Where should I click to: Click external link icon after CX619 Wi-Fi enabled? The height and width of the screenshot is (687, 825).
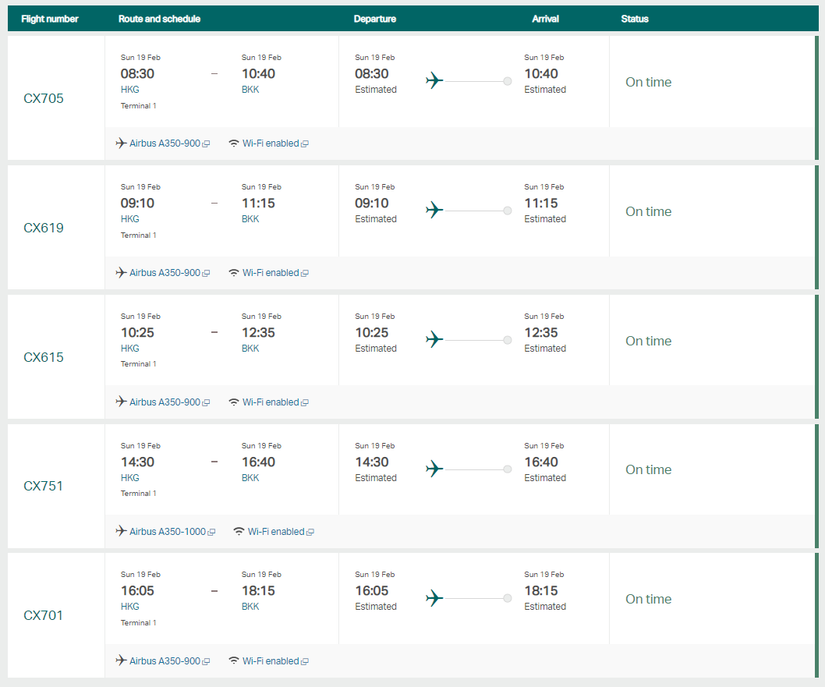coord(305,273)
